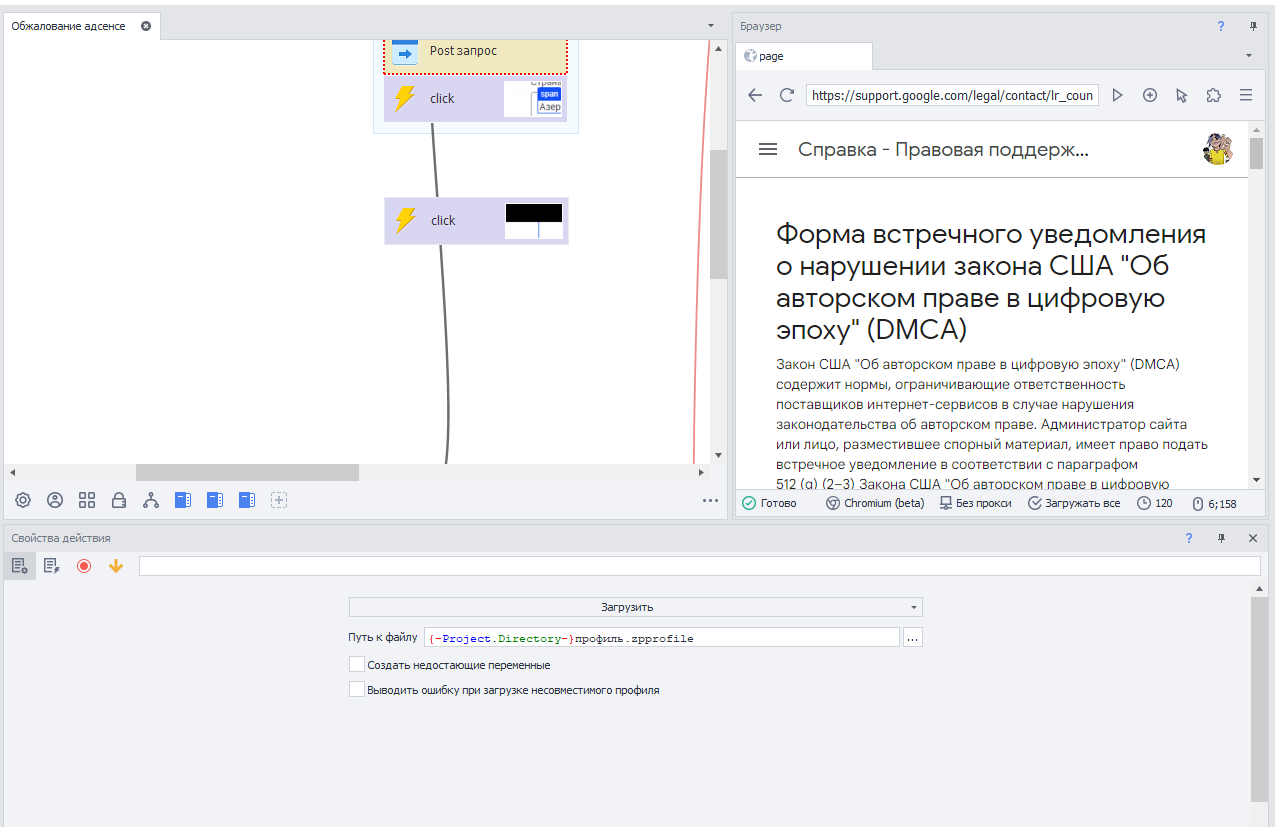Open Google help page hamburger menu

[768, 149]
